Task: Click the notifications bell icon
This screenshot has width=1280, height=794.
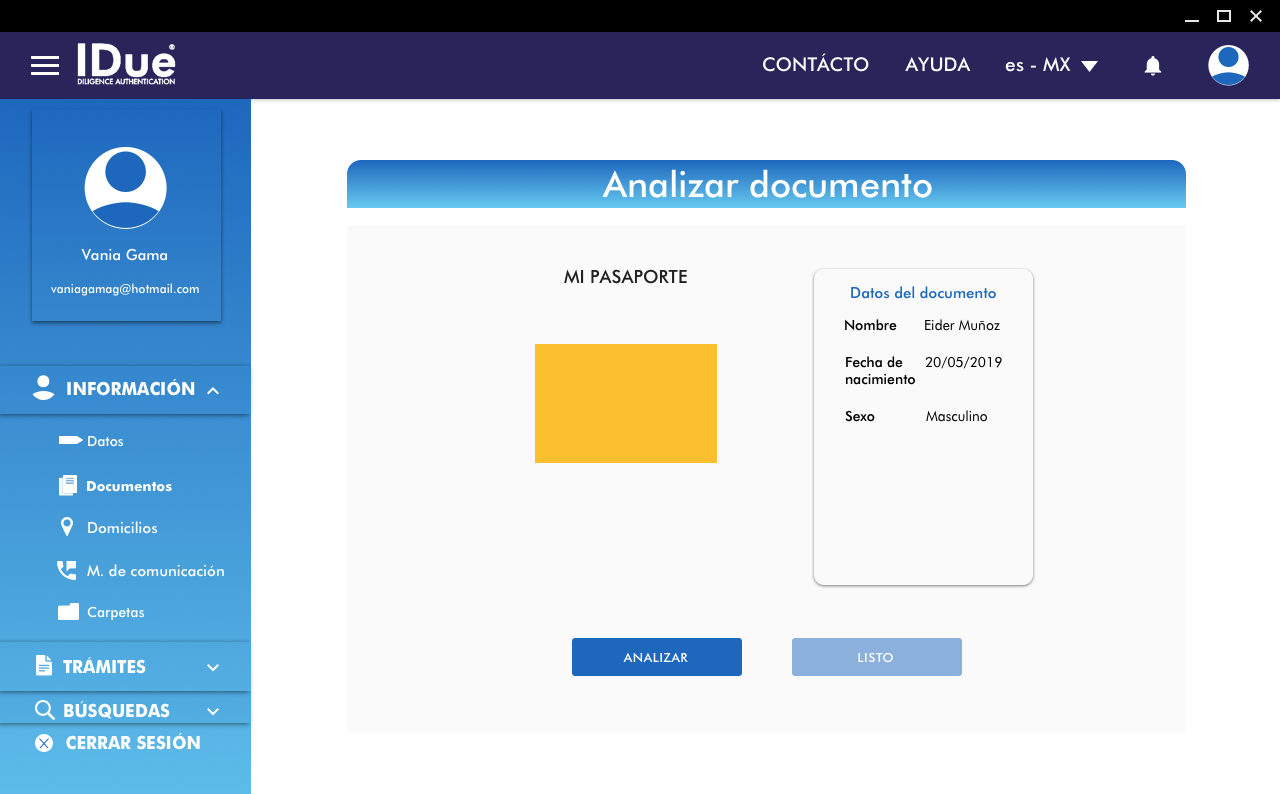Action: click(x=1152, y=66)
